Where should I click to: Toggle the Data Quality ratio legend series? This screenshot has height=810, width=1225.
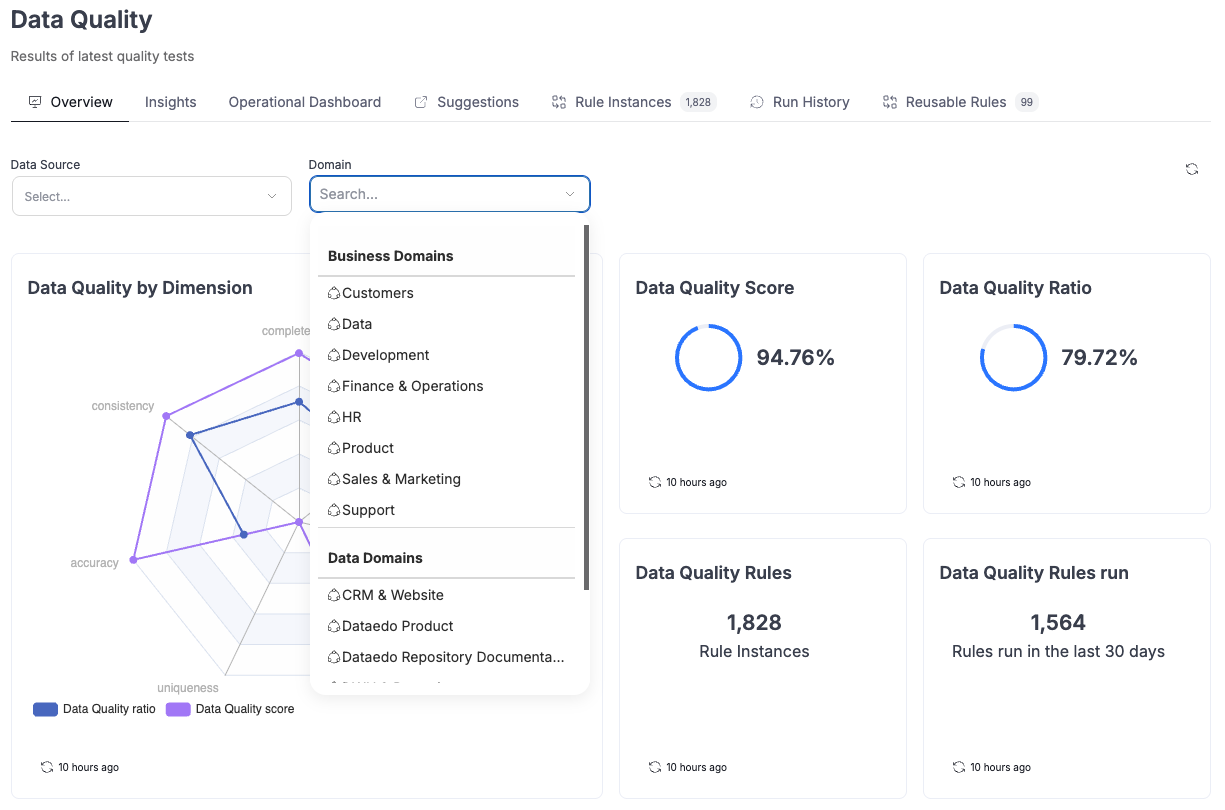pyautogui.click(x=94, y=709)
